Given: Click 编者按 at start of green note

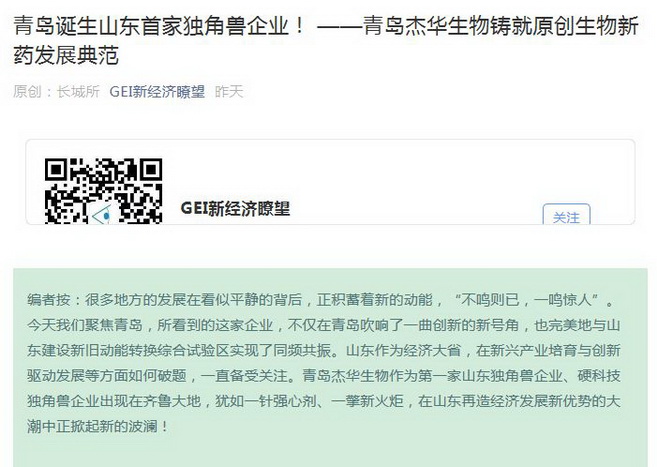Looking at the screenshot, I should tap(49, 300).
